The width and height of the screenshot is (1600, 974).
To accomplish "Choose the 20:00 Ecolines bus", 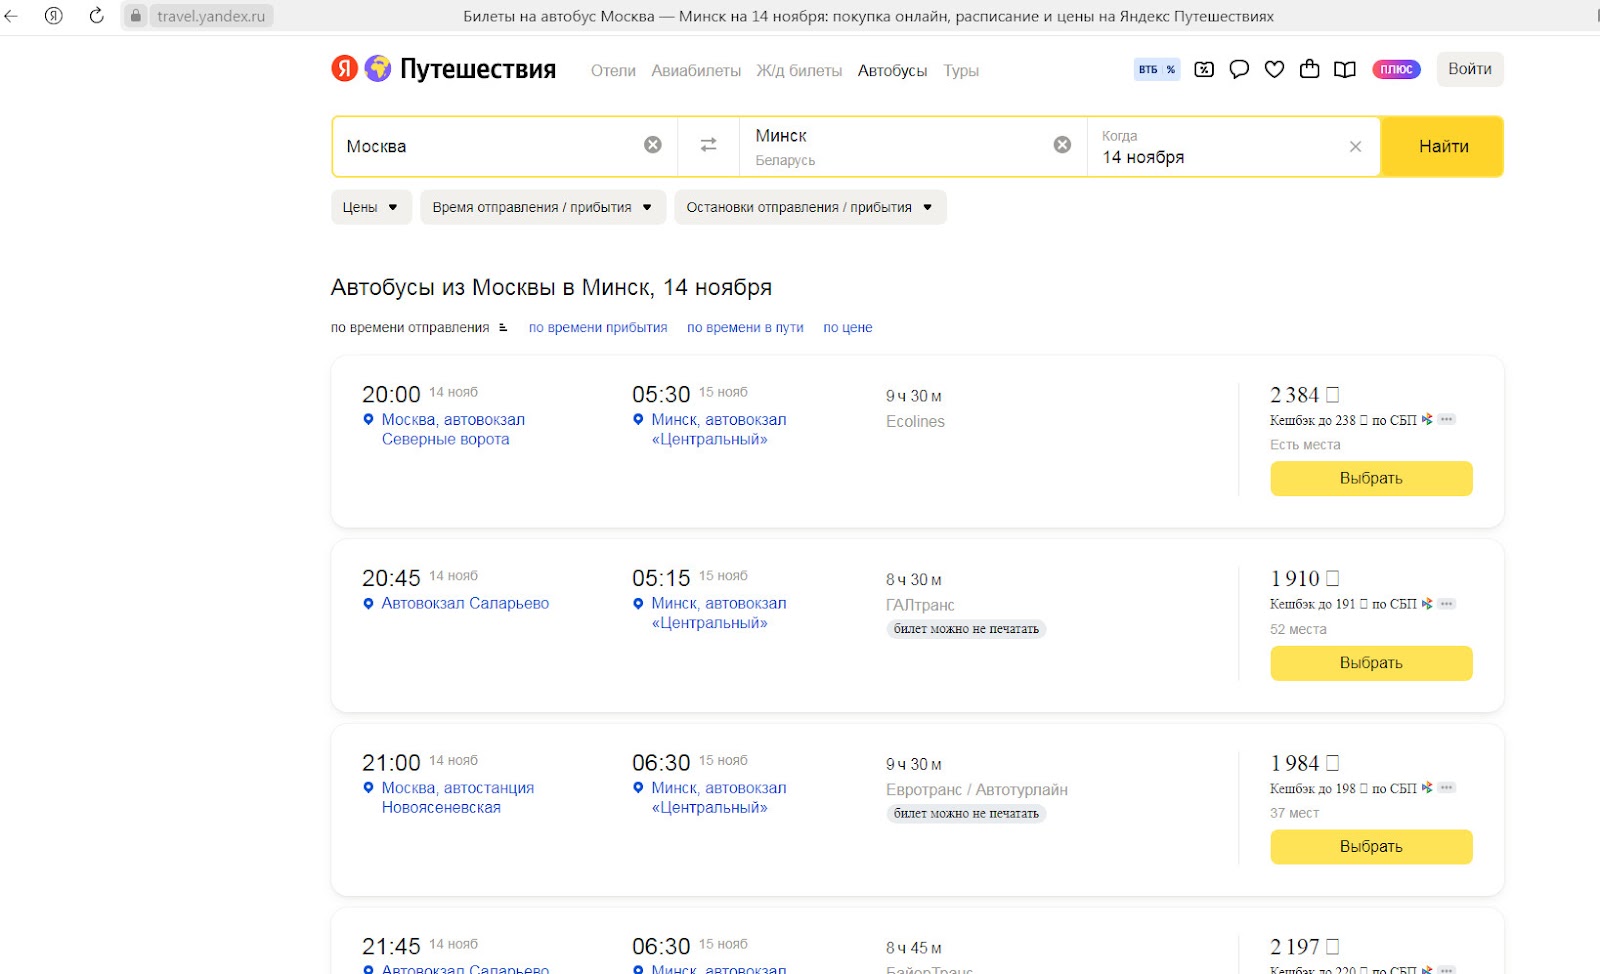I will tap(1371, 478).
